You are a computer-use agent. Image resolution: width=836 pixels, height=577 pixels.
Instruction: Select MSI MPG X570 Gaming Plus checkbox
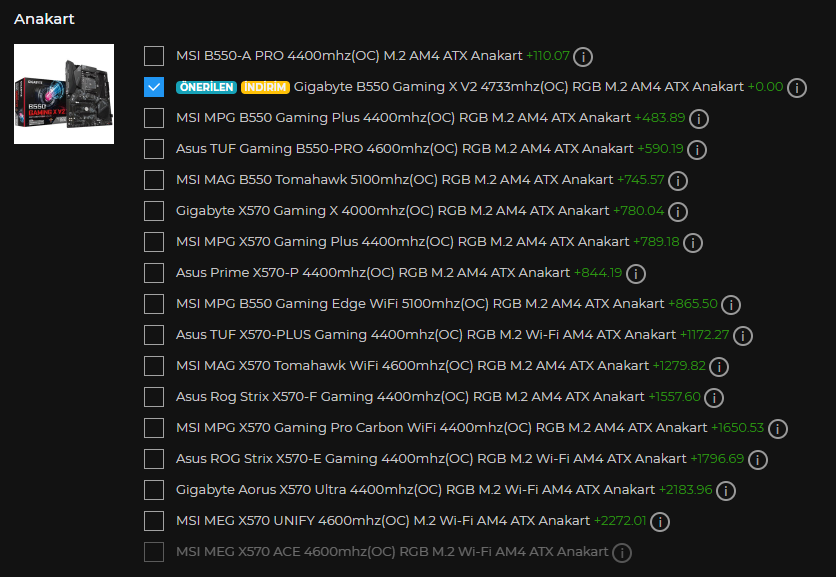[x=154, y=242]
